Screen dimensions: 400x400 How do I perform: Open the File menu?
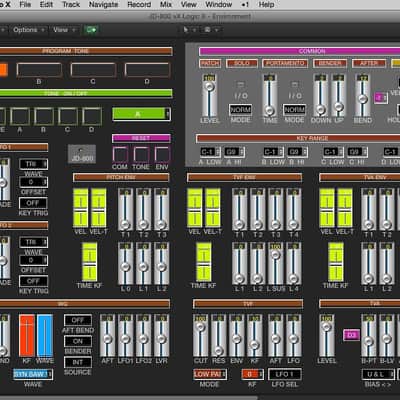coord(25,5)
